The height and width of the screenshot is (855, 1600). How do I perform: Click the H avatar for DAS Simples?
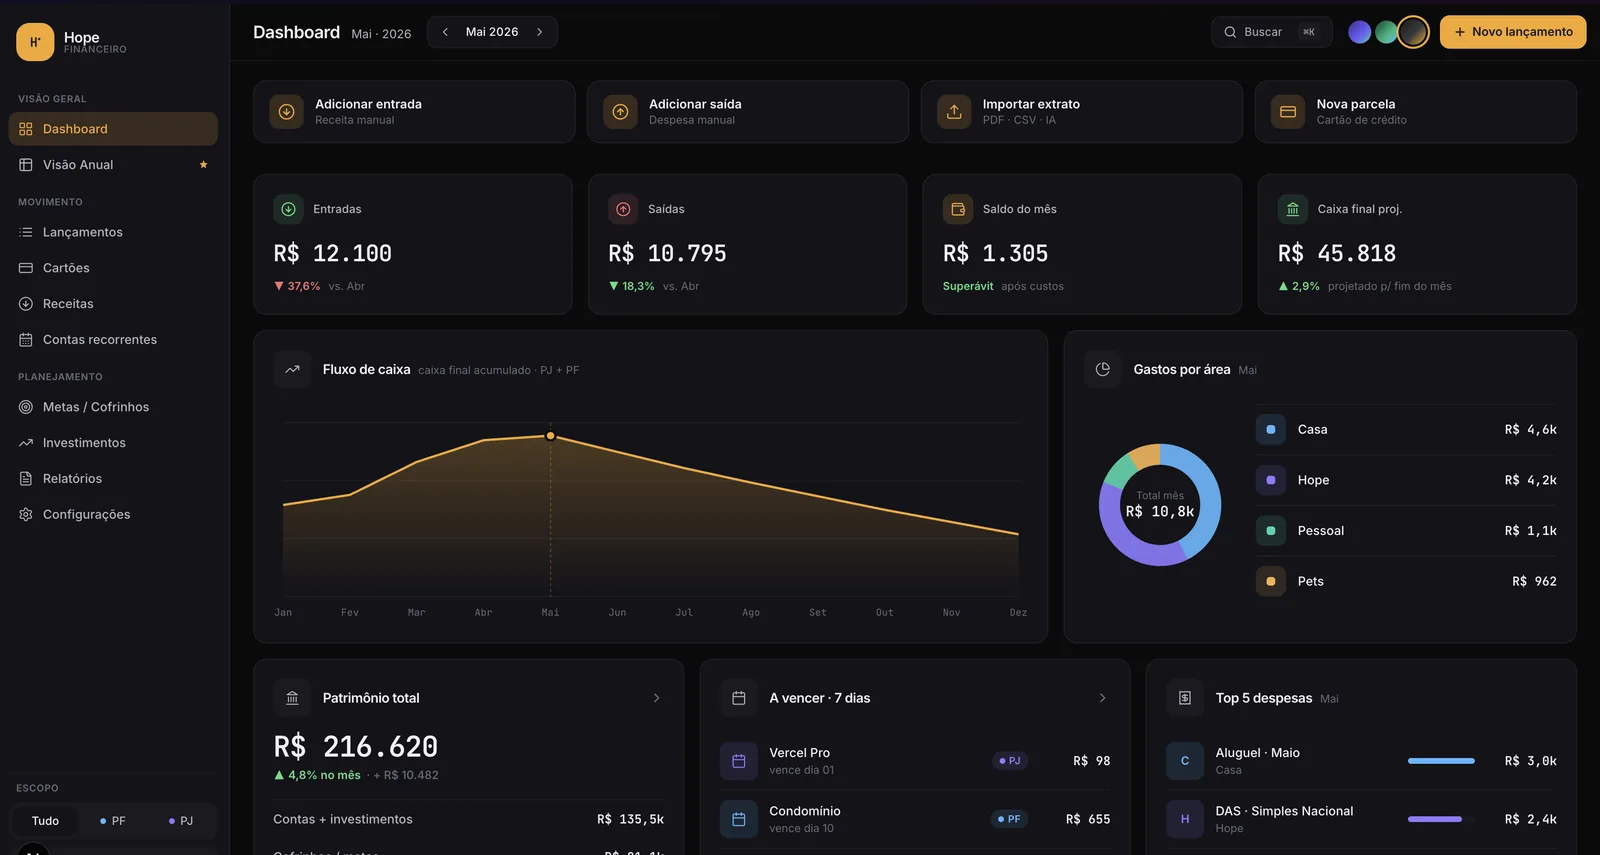click(1185, 819)
